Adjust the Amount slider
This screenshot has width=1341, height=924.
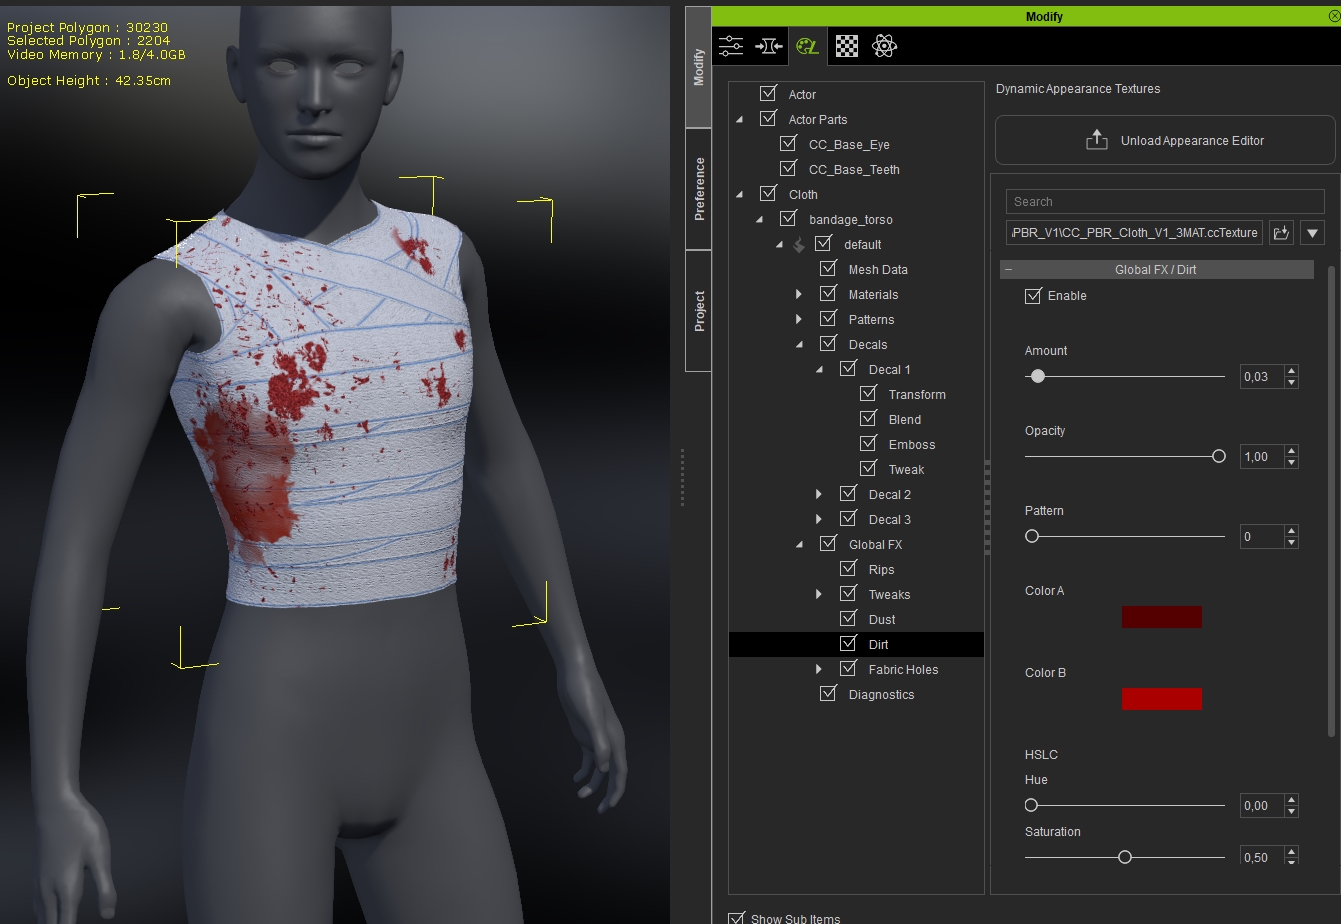click(1038, 376)
